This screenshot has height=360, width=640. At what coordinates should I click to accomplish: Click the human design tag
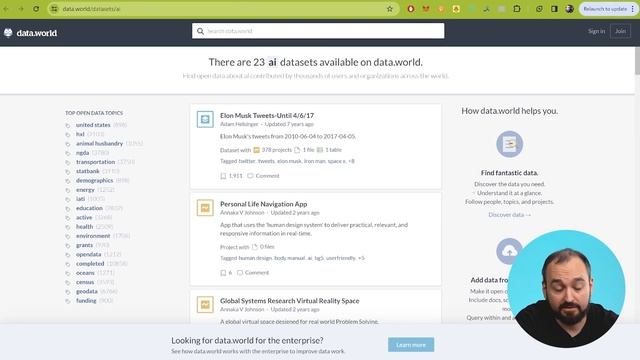click(x=255, y=258)
